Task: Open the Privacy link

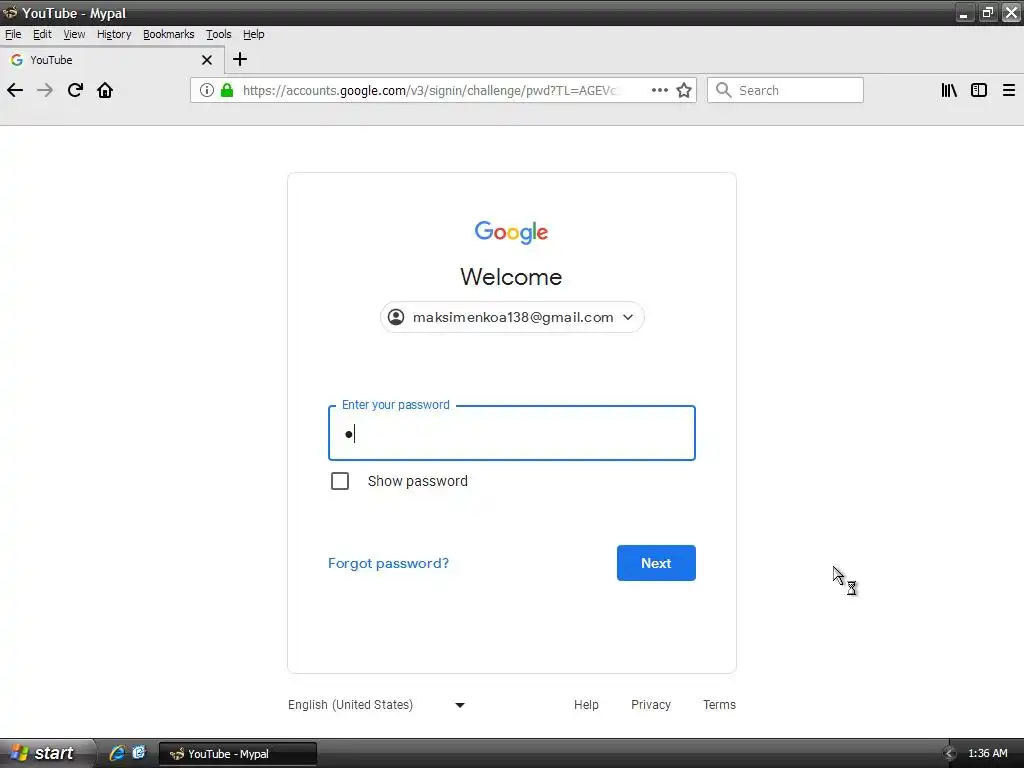Action: (651, 705)
